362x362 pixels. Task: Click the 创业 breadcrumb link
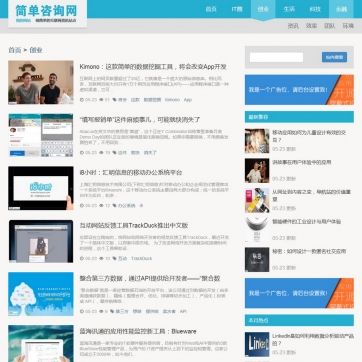36,50
